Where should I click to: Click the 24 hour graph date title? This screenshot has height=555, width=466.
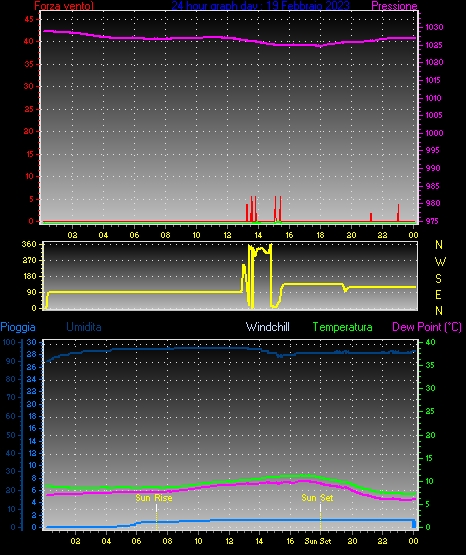pyautogui.click(x=260, y=5)
